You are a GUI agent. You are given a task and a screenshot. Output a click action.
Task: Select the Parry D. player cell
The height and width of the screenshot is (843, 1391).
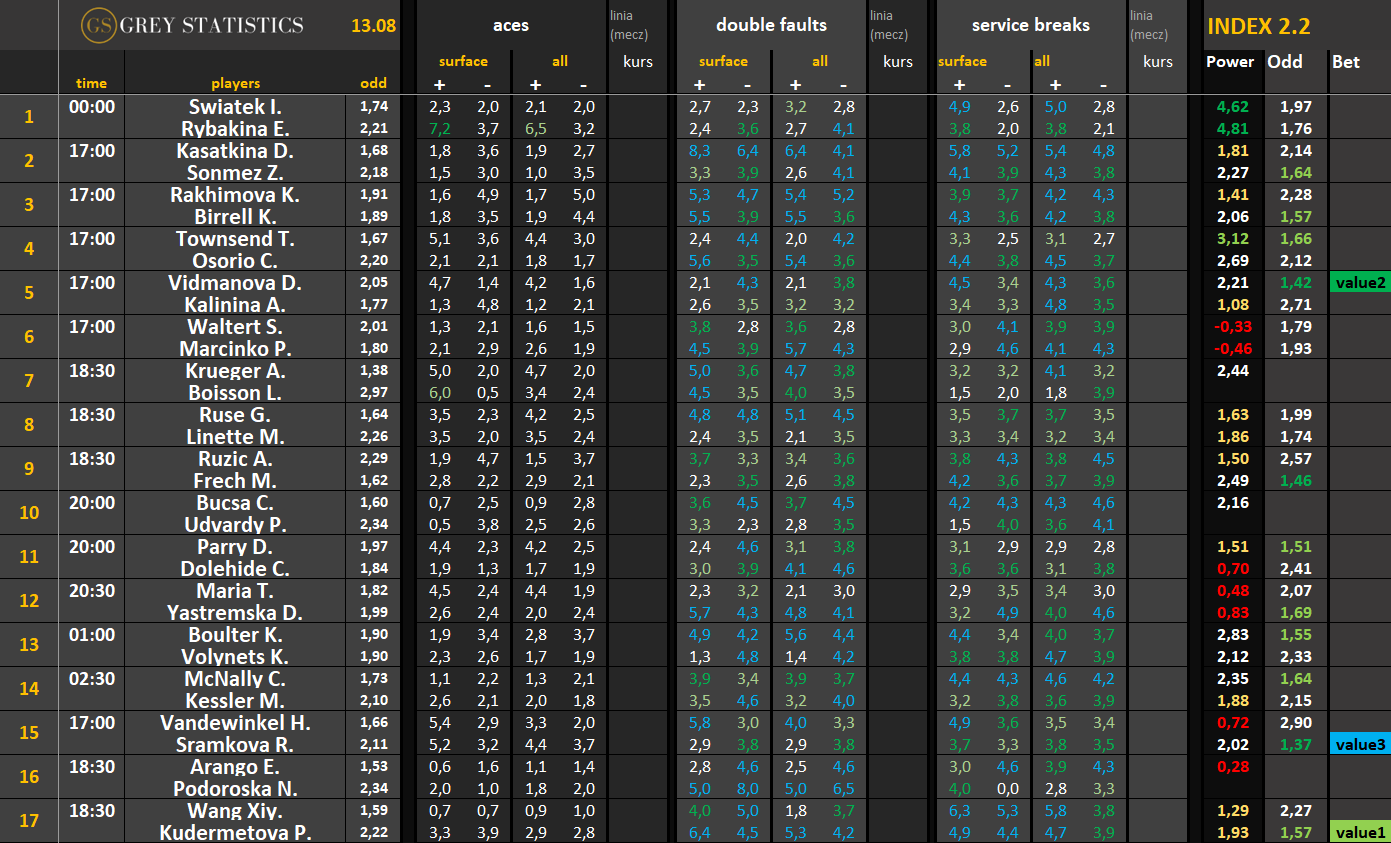coord(235,546)
